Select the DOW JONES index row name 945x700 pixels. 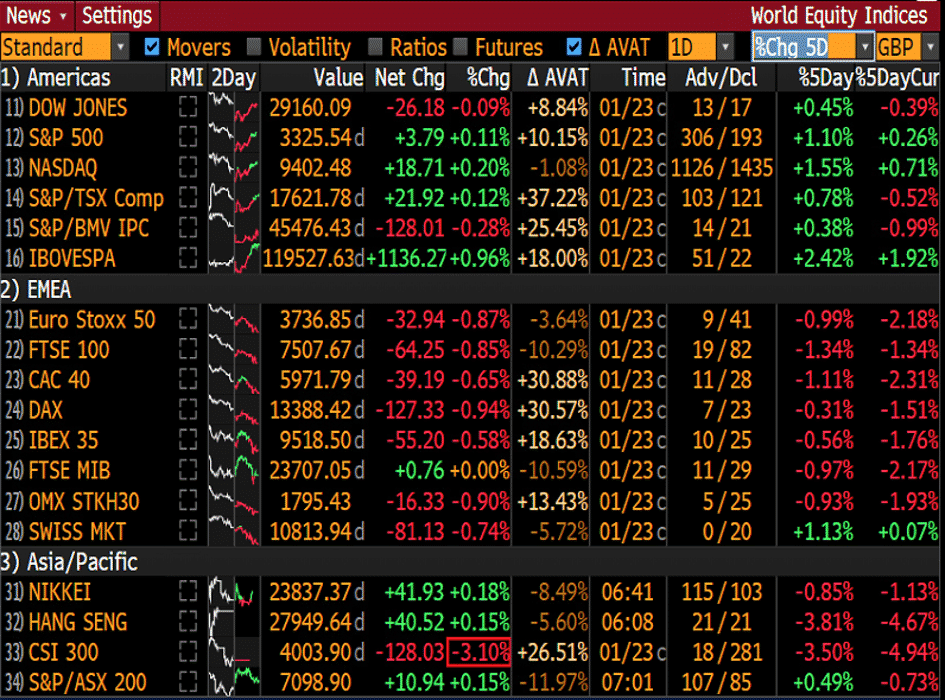click(x=78, y=107)
